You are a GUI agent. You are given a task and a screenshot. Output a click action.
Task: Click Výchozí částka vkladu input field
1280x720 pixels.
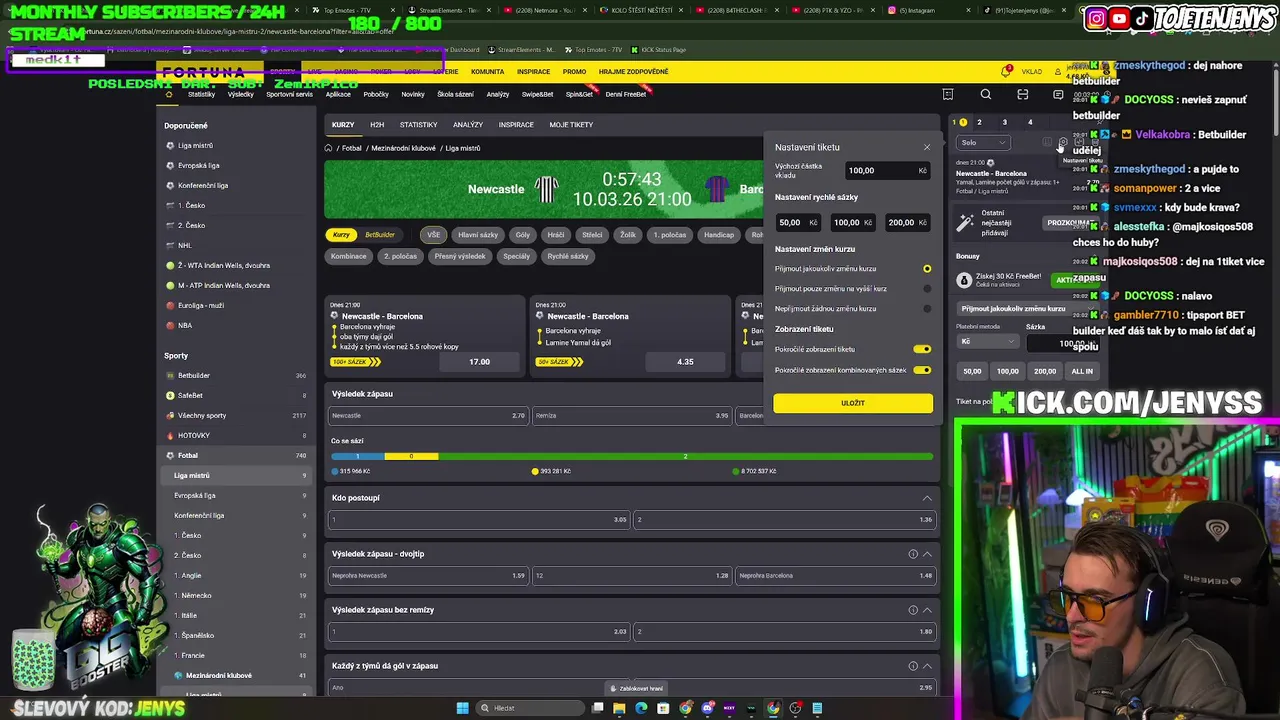(887, 171)
